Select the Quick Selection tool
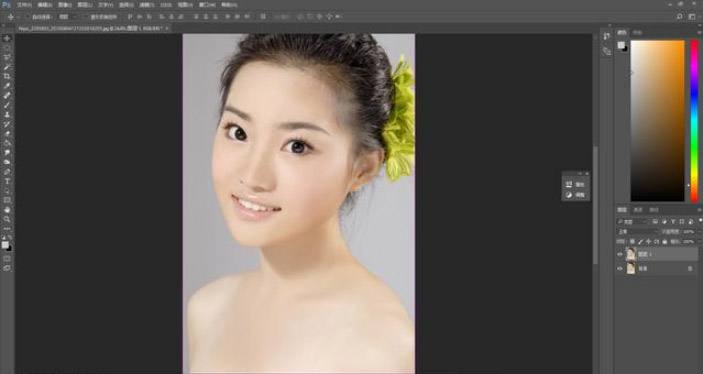Viewport: 703px width, 374px height. point(7,67)
